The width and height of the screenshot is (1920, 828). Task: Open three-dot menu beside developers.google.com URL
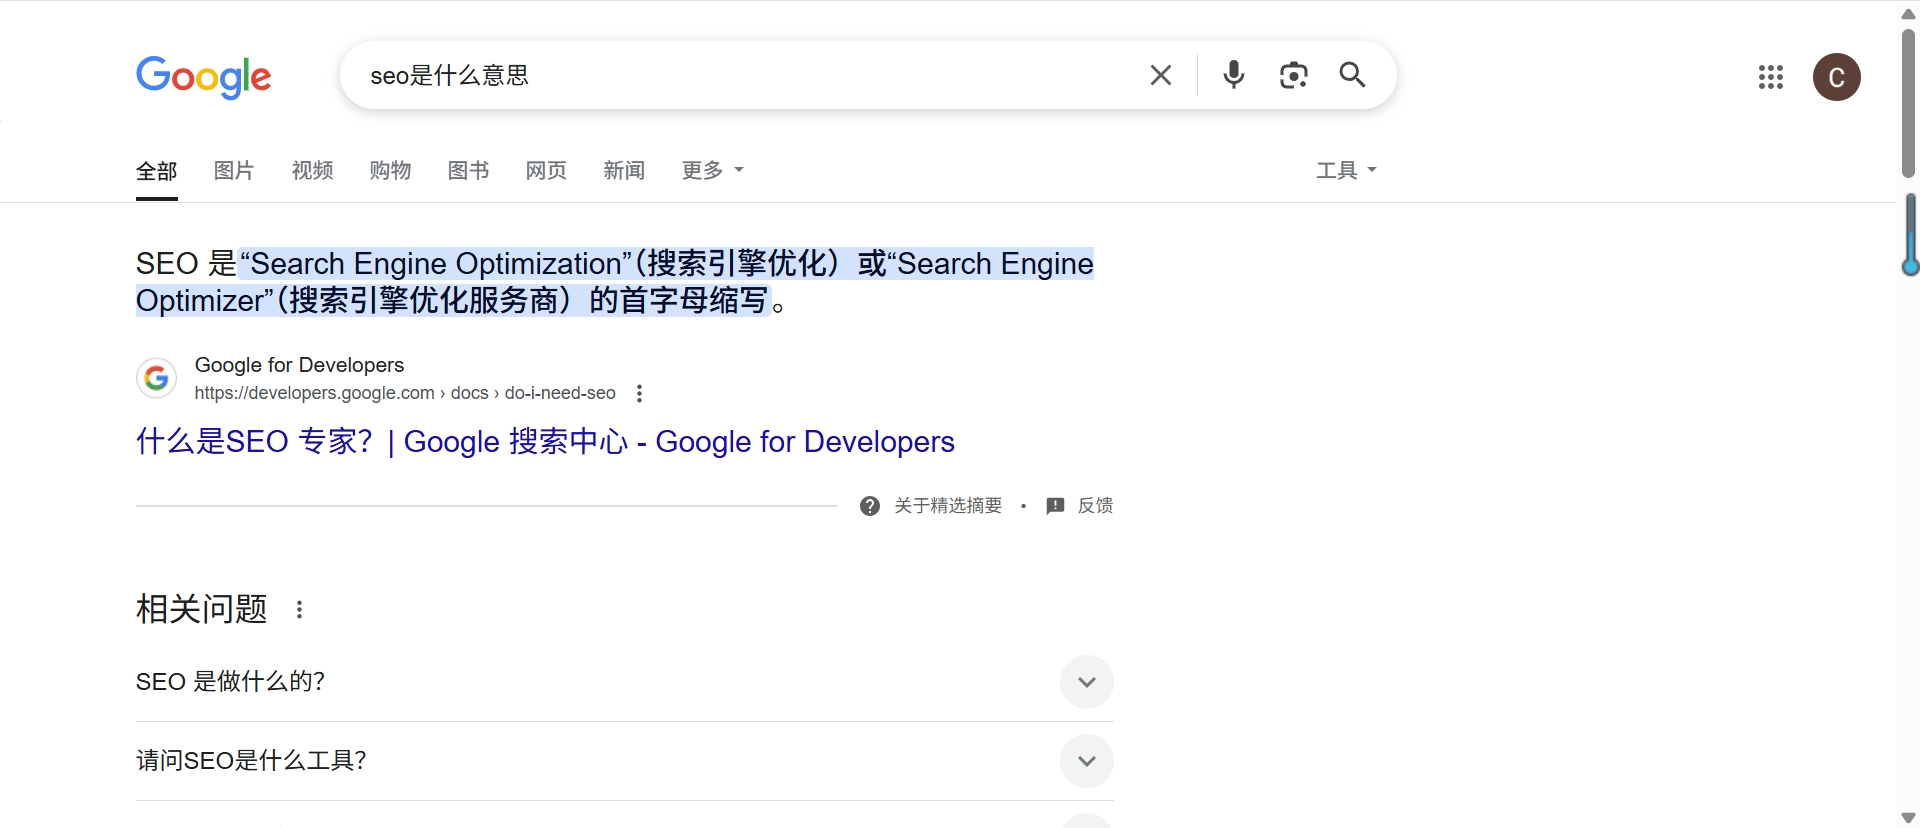click(x=639, y=394)
